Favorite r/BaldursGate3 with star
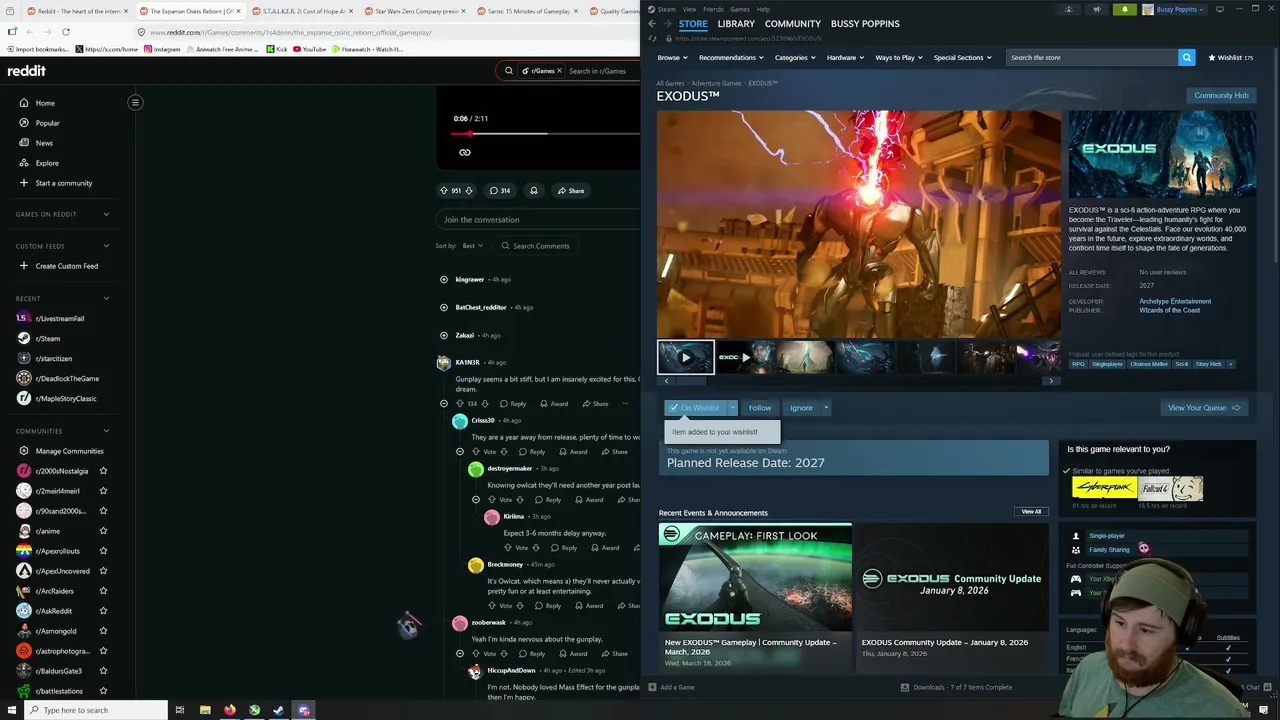 (x=103, y=671)
